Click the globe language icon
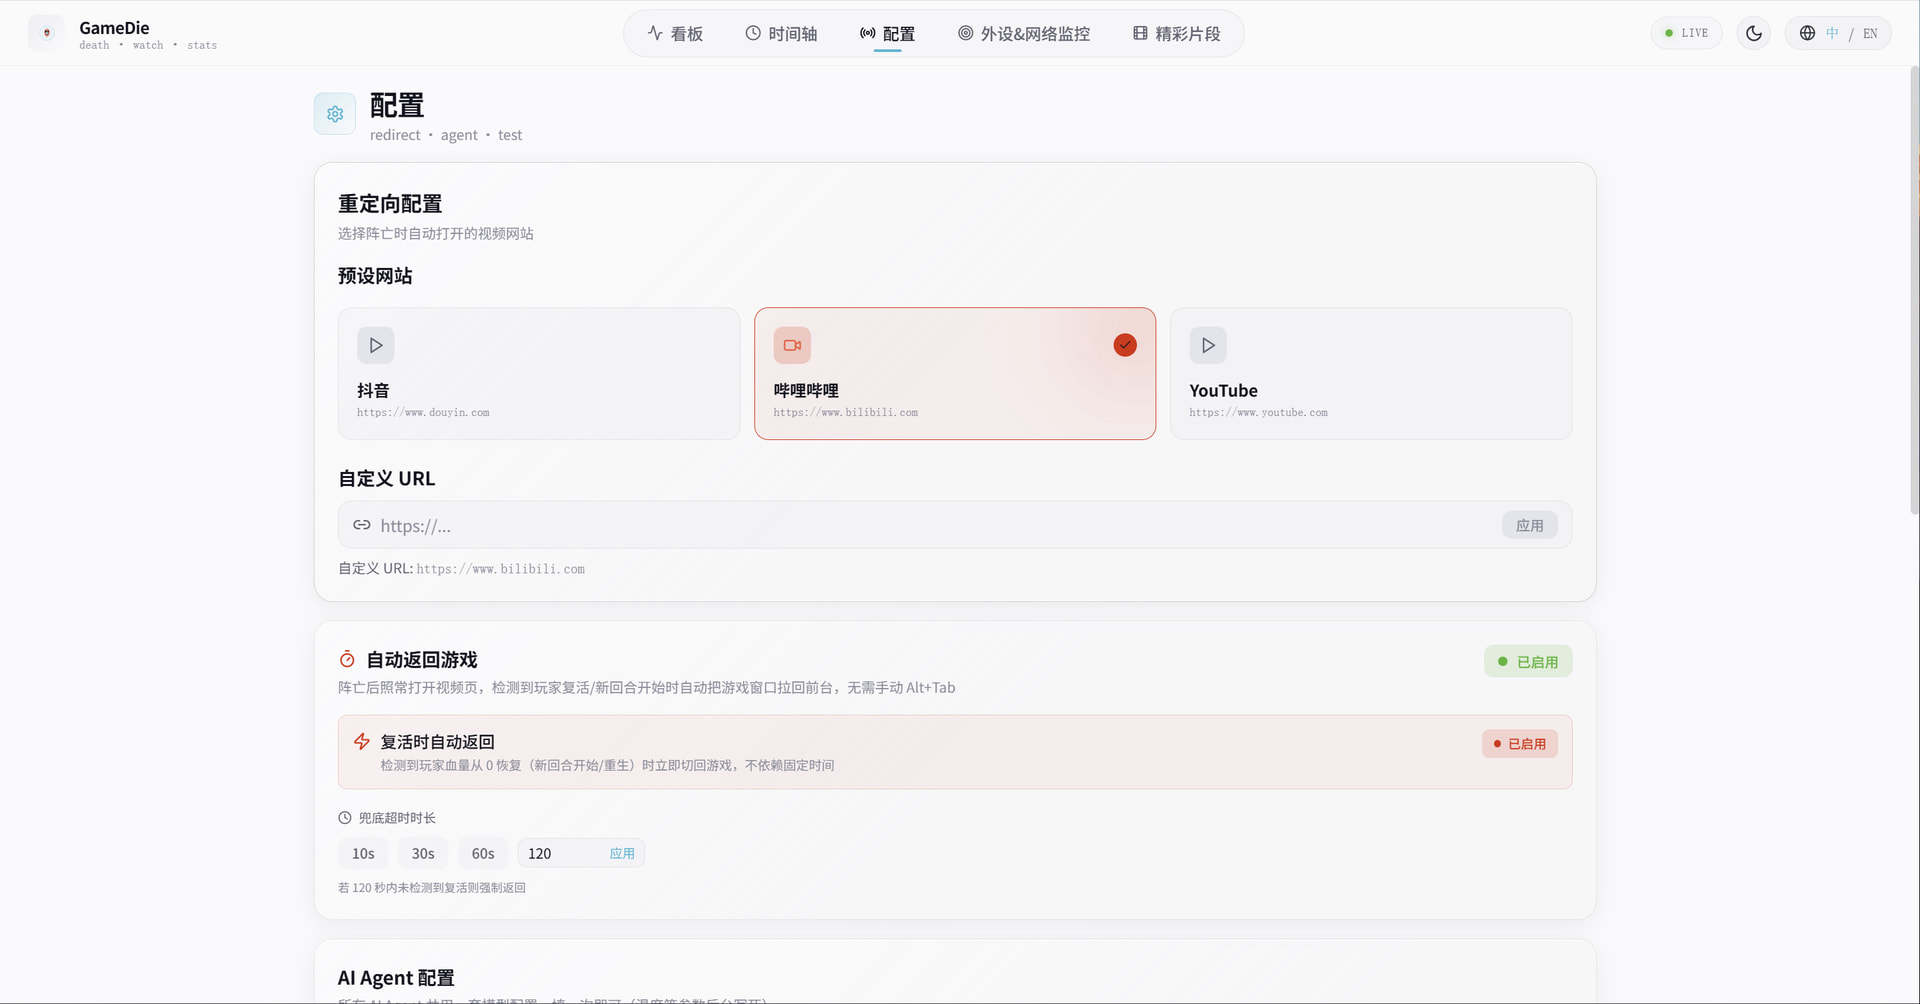 click(1807, 33)
